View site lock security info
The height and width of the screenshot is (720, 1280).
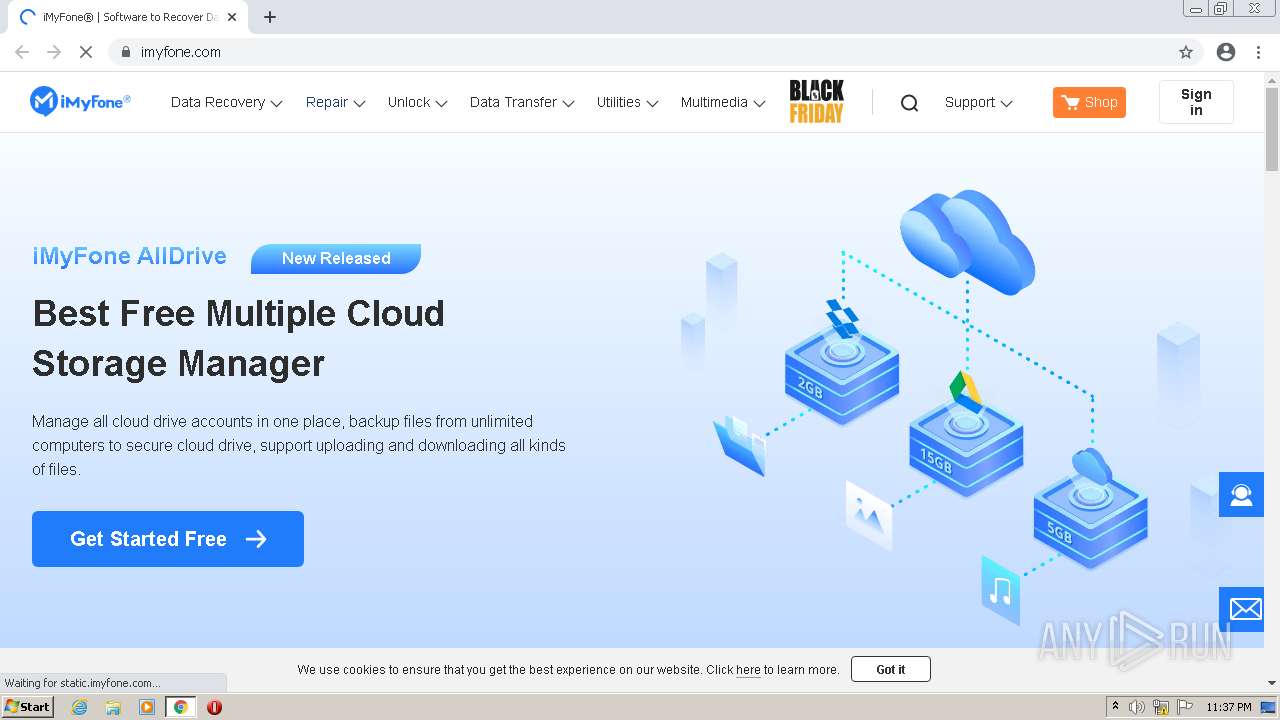point(126,52)
